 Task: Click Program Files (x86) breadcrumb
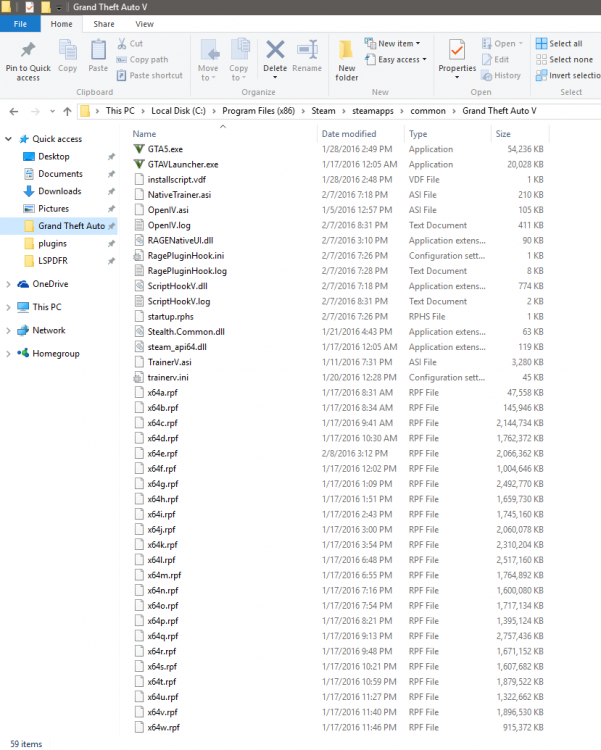(x=258, y=111)
